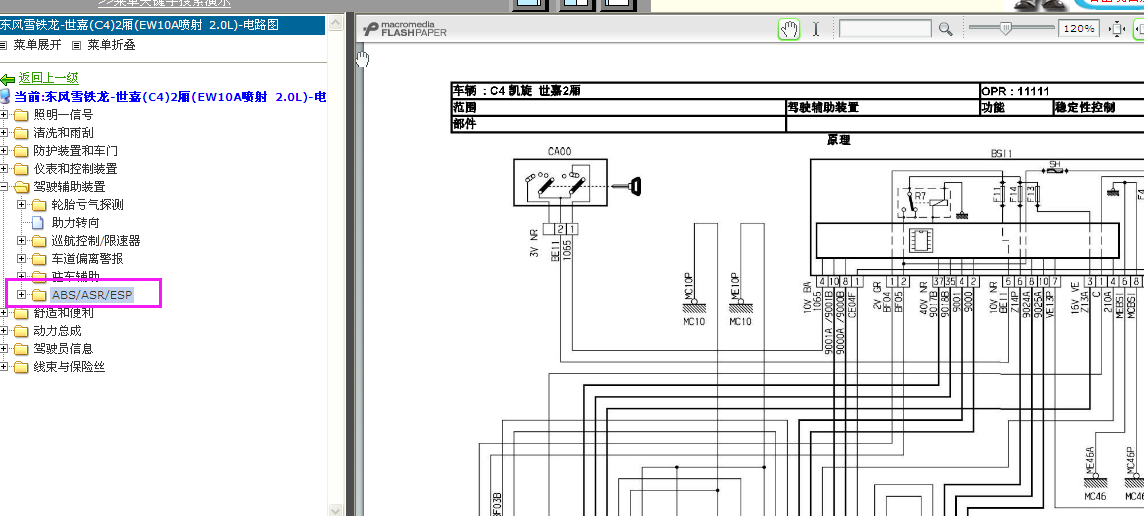Expand the 轮胎亏气探测 subfolder
Image resolution: width=1144 pixels, height=516 pixels.
pyautogui.click(x=22, y=204)
